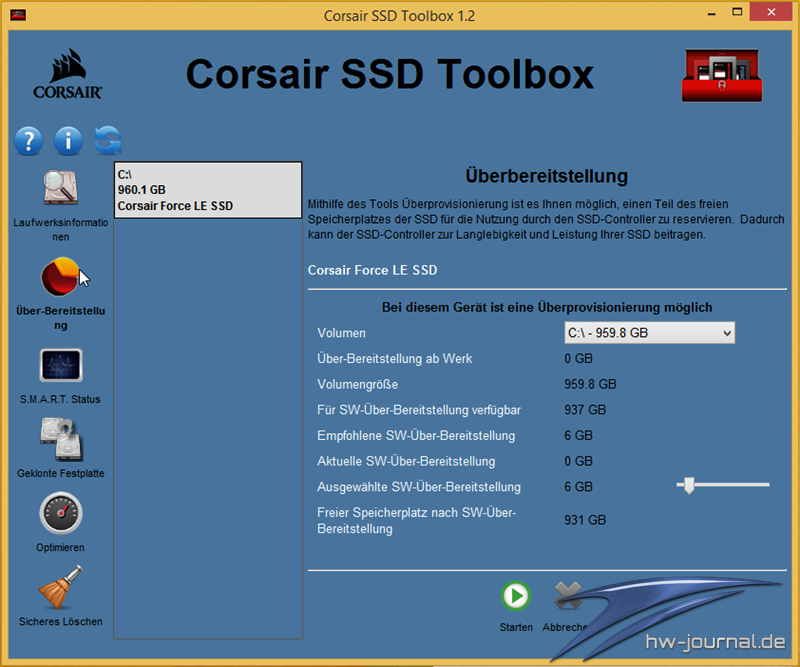
Task: Click the green Starten play icon
Action: (516, 596)
